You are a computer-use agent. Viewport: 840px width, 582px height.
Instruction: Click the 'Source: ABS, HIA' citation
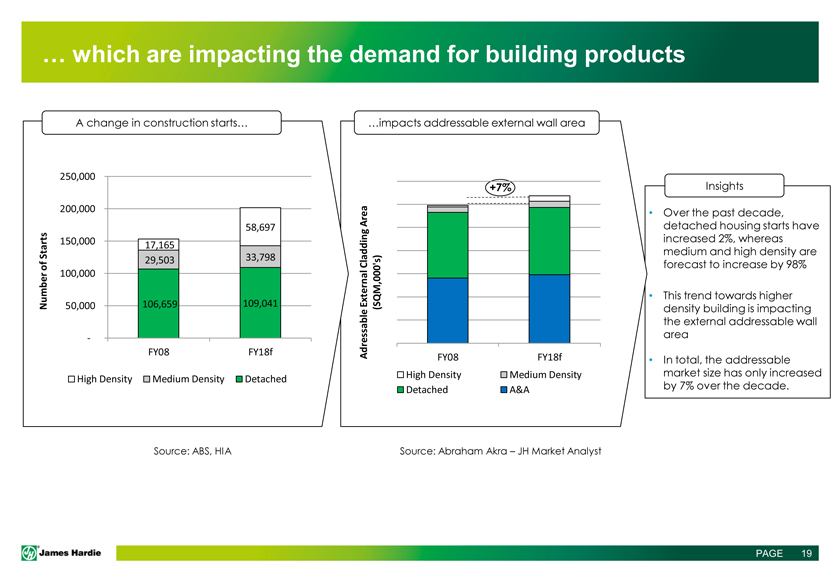coord(192,452)
